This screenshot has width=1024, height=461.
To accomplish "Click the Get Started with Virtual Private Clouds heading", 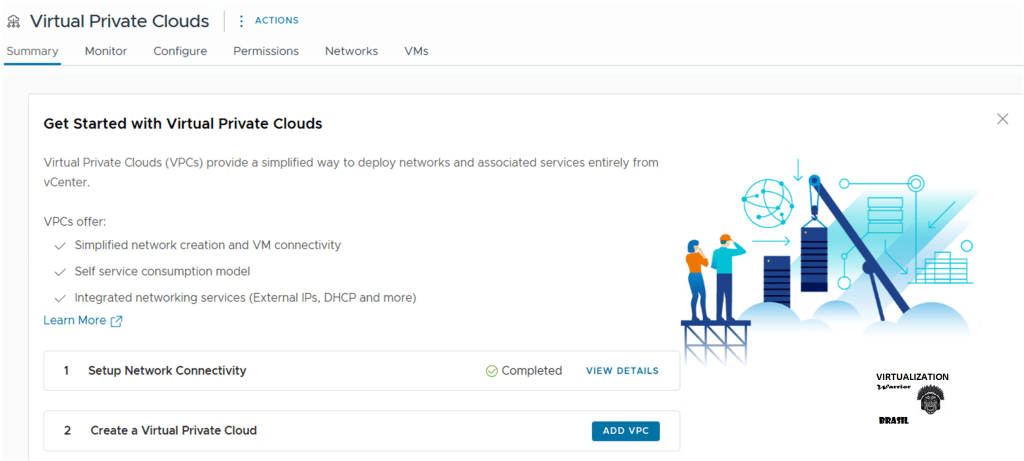I will [x=182, y=124].
